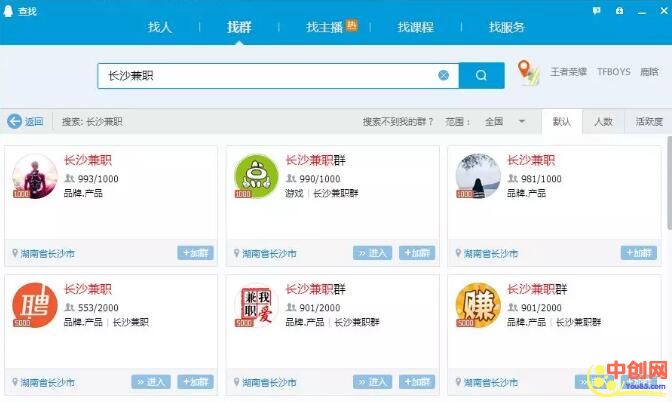Sort results by 人数
Image resolution: width=672 pixels, height=402 pixels.
point(602,121)
